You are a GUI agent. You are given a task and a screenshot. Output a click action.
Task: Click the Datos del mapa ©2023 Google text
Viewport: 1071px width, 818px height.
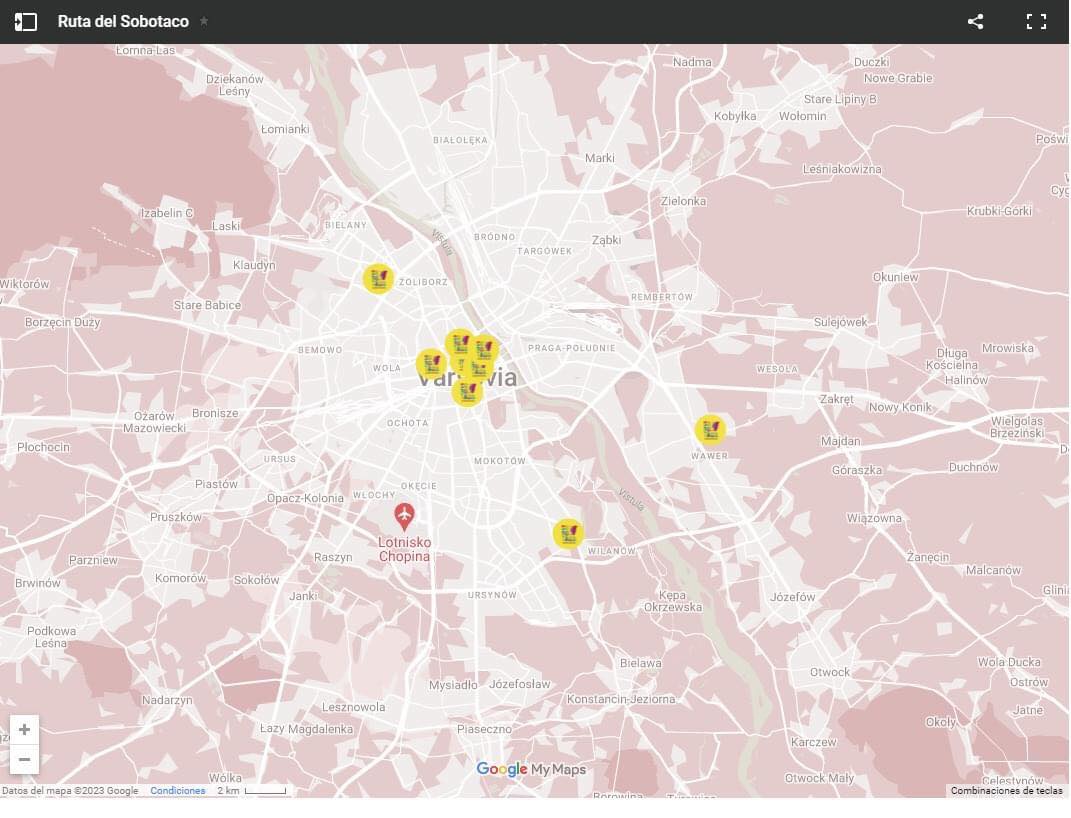pos(70,791)
